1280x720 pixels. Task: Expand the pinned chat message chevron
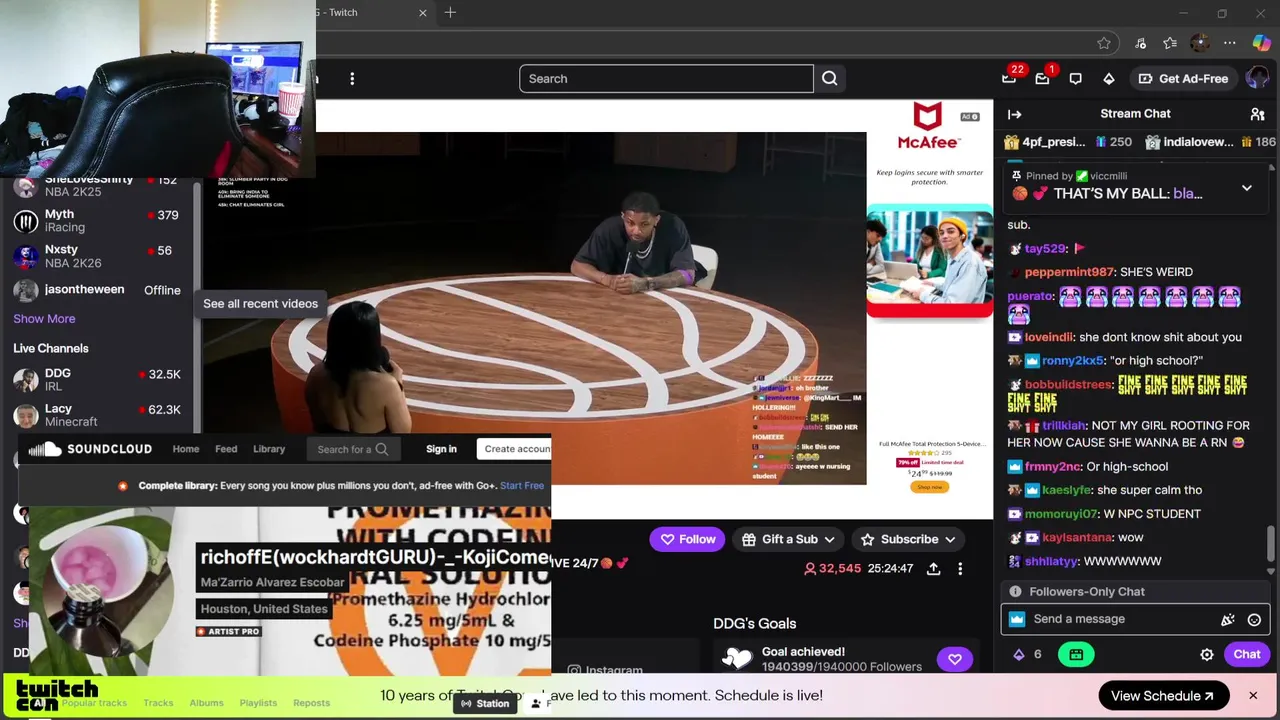click(x=1246, y=187)
